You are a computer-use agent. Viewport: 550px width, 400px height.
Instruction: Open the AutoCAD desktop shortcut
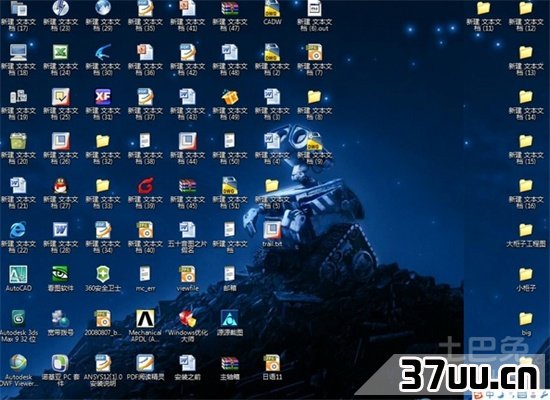pos(18,274)
